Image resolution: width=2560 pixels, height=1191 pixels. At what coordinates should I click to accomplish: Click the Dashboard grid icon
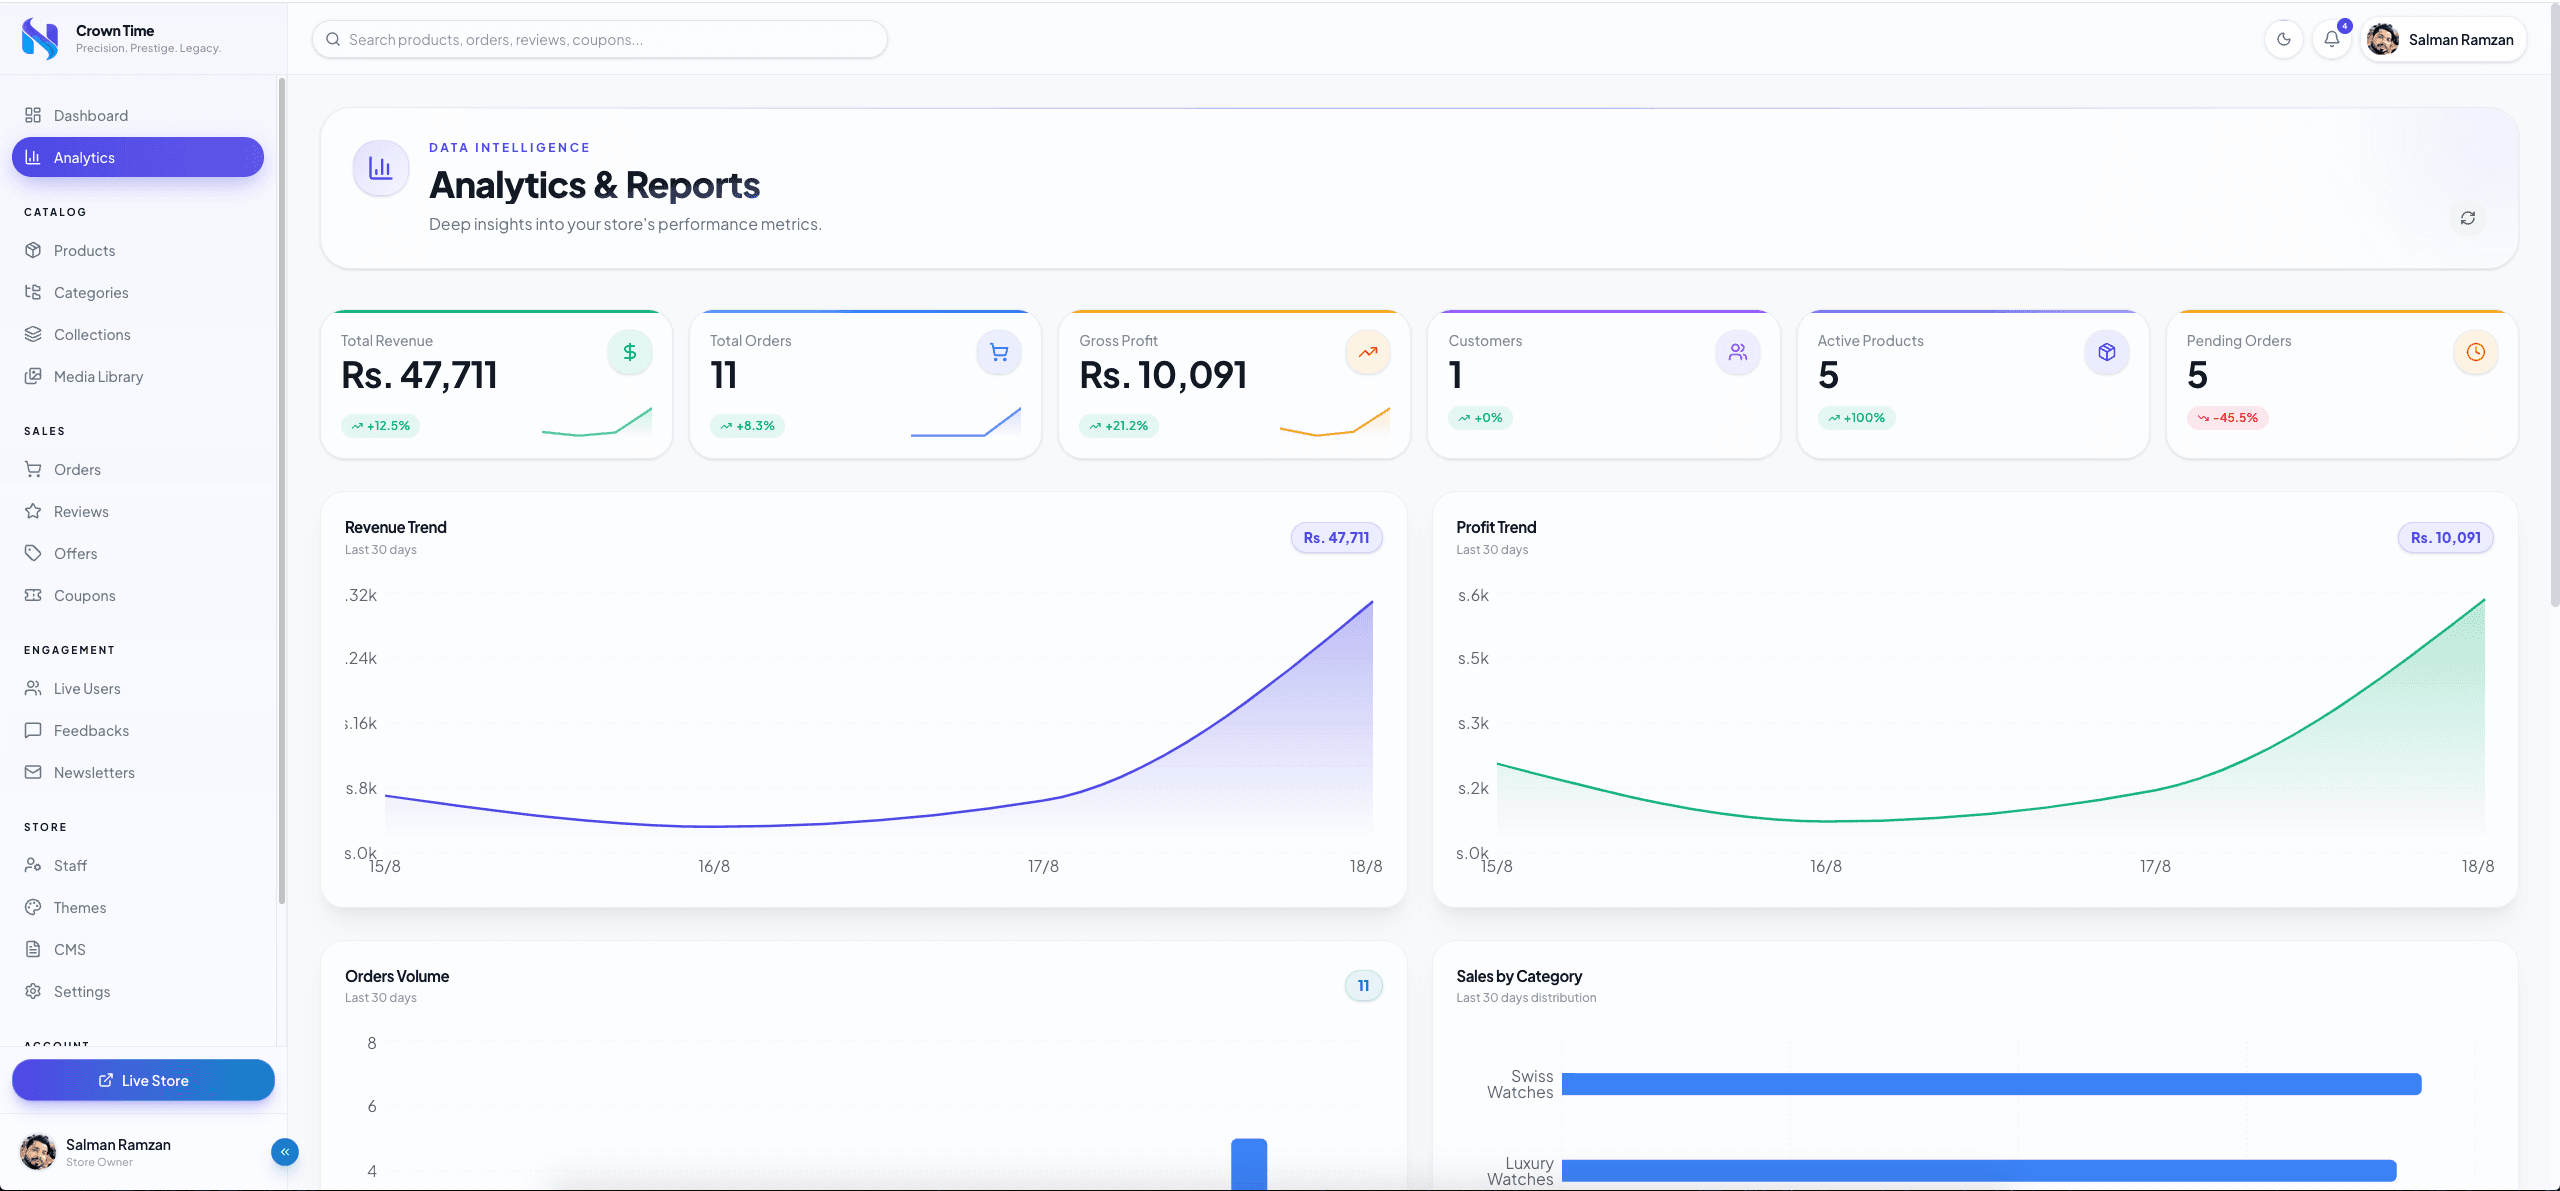click(33, 116)
